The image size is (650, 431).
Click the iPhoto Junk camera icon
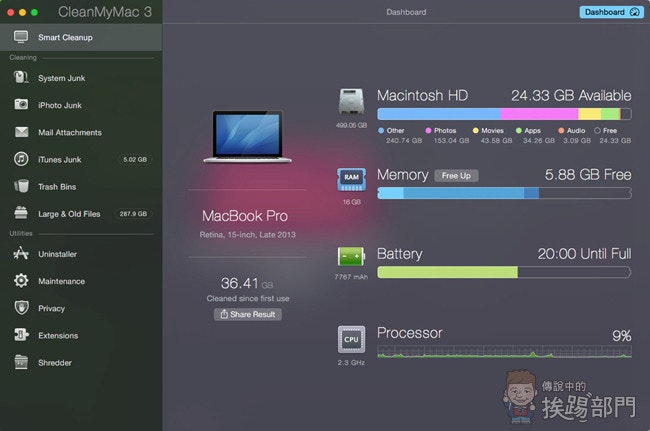(x=21, y=104)
